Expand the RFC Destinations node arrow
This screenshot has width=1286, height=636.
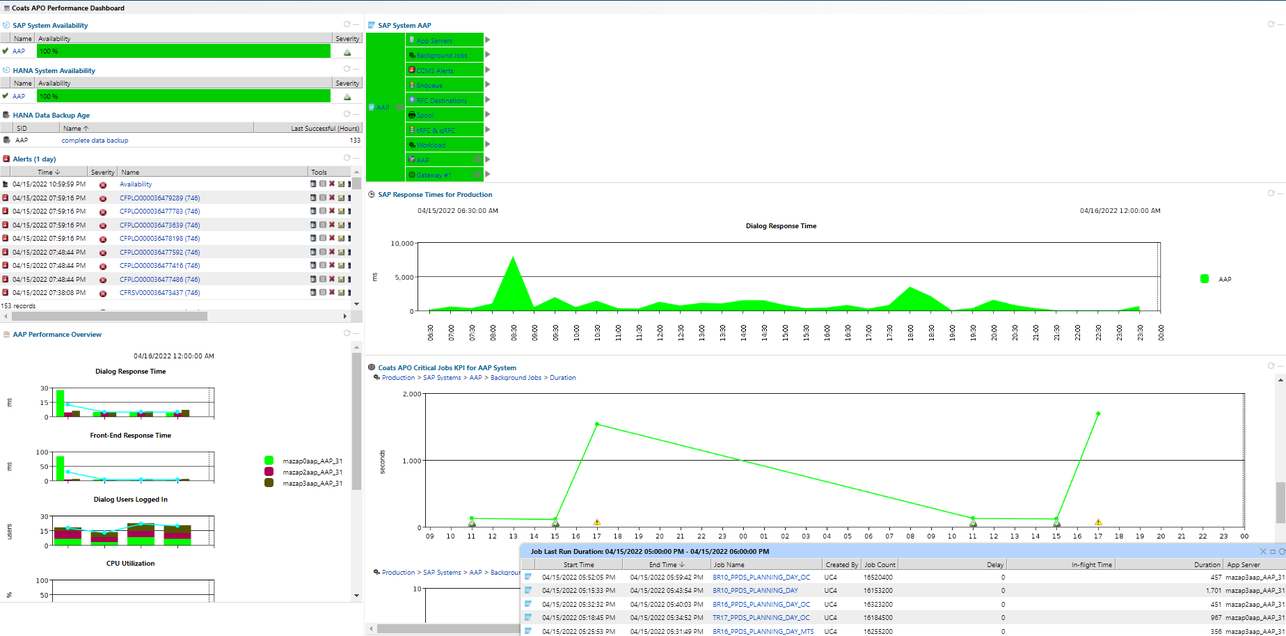[488, 100]
